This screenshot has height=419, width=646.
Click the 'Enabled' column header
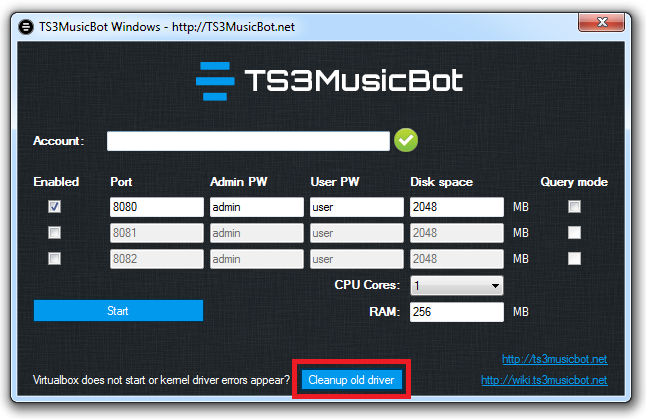coord(56,182)
